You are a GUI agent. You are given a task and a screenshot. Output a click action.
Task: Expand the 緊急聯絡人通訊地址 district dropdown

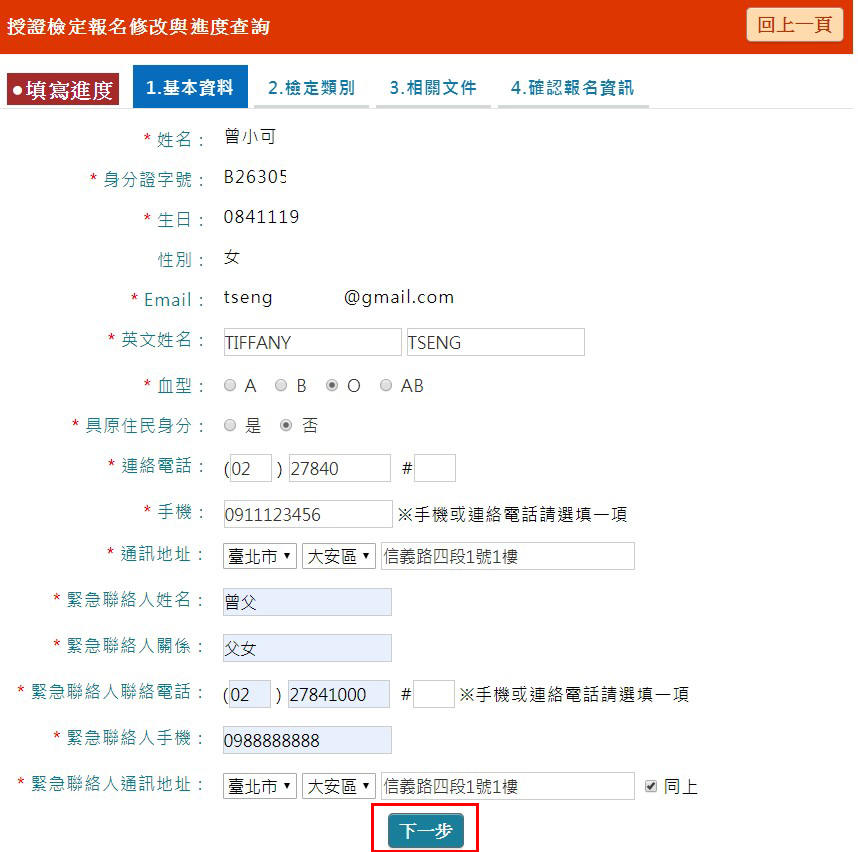coord(339,786)
